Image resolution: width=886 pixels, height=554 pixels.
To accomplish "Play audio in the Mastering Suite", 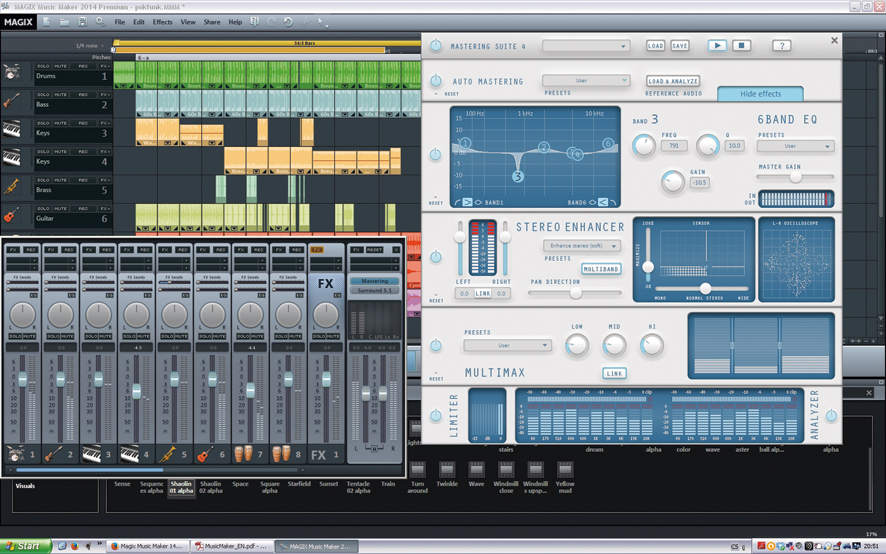I will point(717,46).
